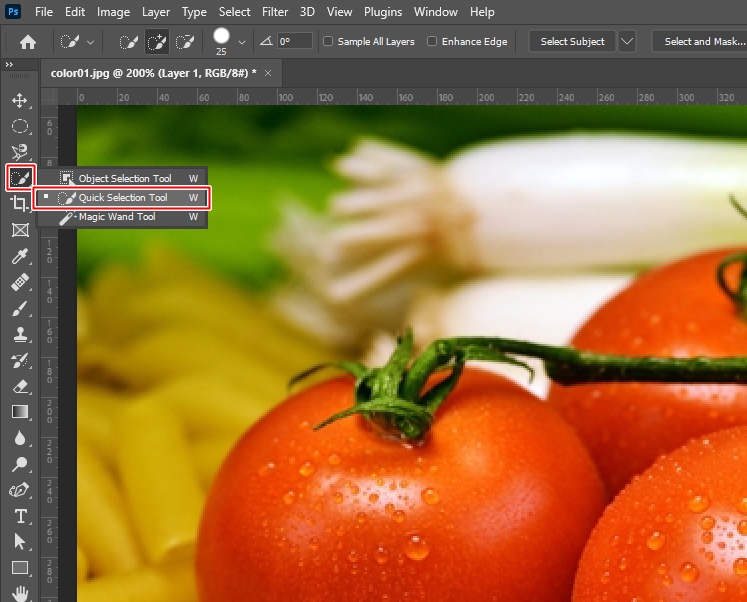Viewport: 747px width, 602px height.
Task: Open the Select Subject dropdown arrow
Action: pos(627,41)
